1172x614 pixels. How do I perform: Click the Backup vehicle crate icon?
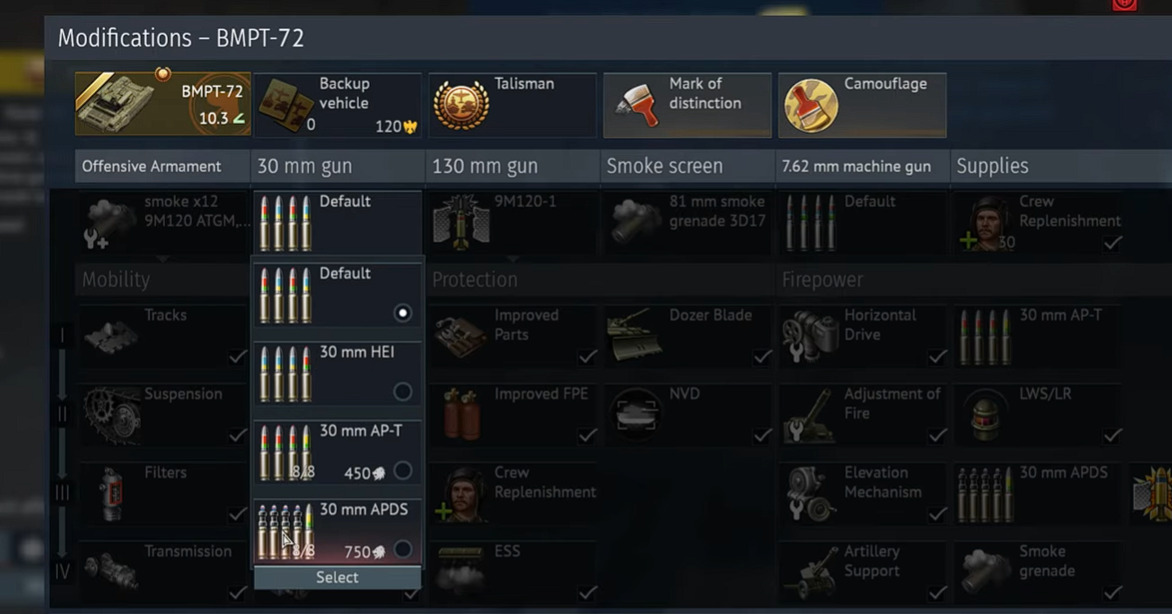(x=285, y=107)
